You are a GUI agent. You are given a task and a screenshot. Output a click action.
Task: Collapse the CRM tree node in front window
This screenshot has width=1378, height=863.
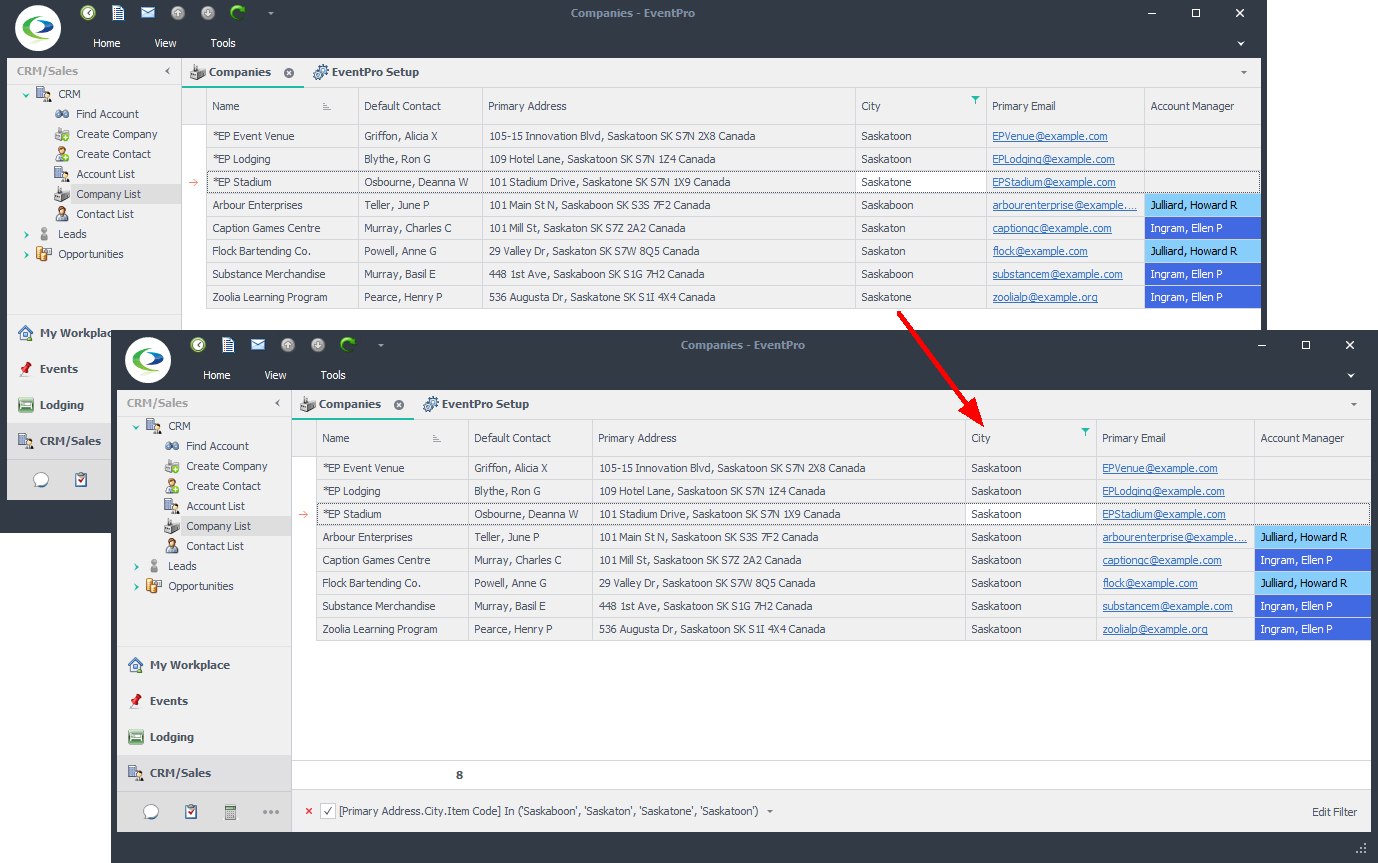pos(136,427)
